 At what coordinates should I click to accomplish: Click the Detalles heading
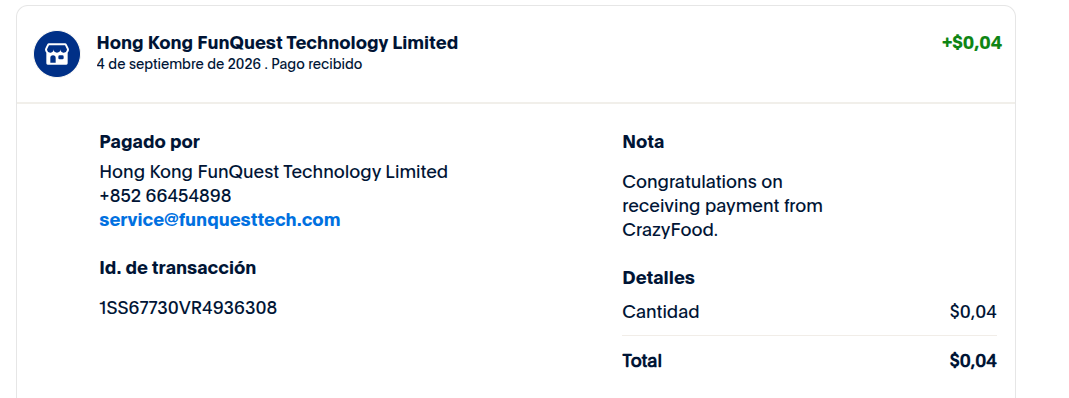pos(659,278)
